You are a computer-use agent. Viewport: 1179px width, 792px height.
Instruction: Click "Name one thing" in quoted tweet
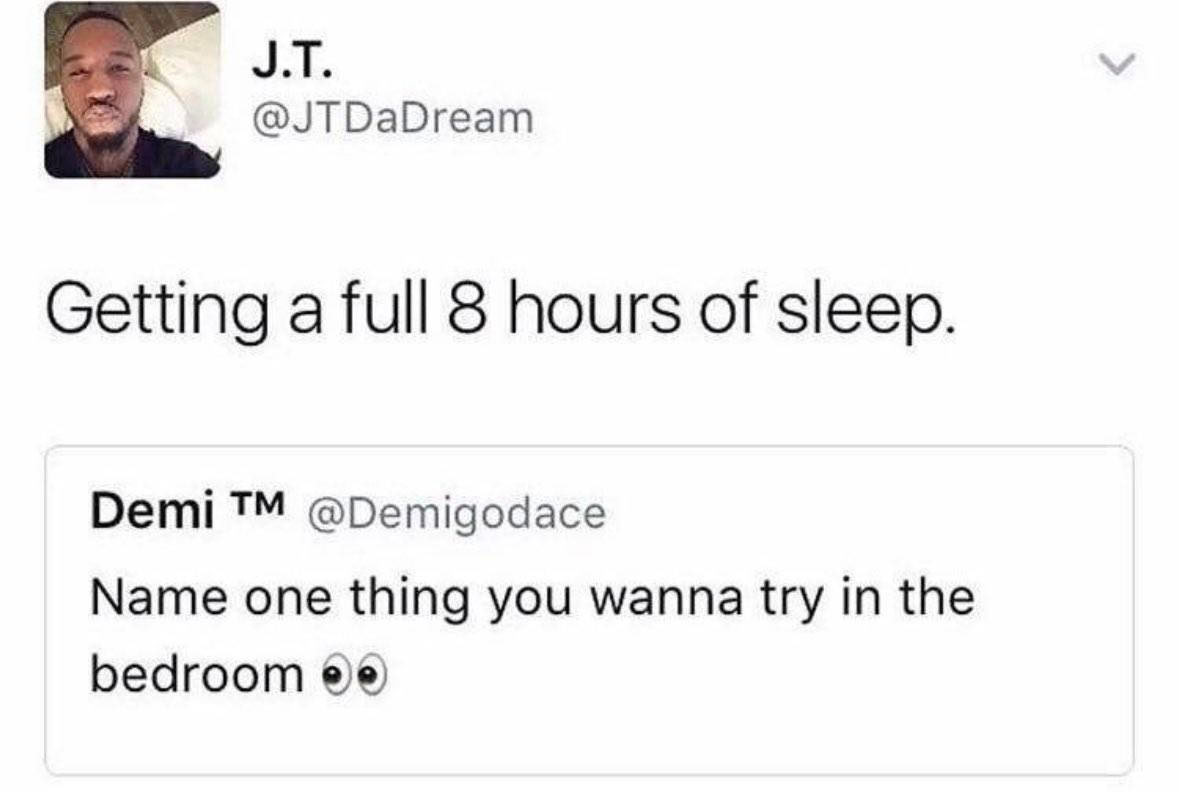(278, 599)
